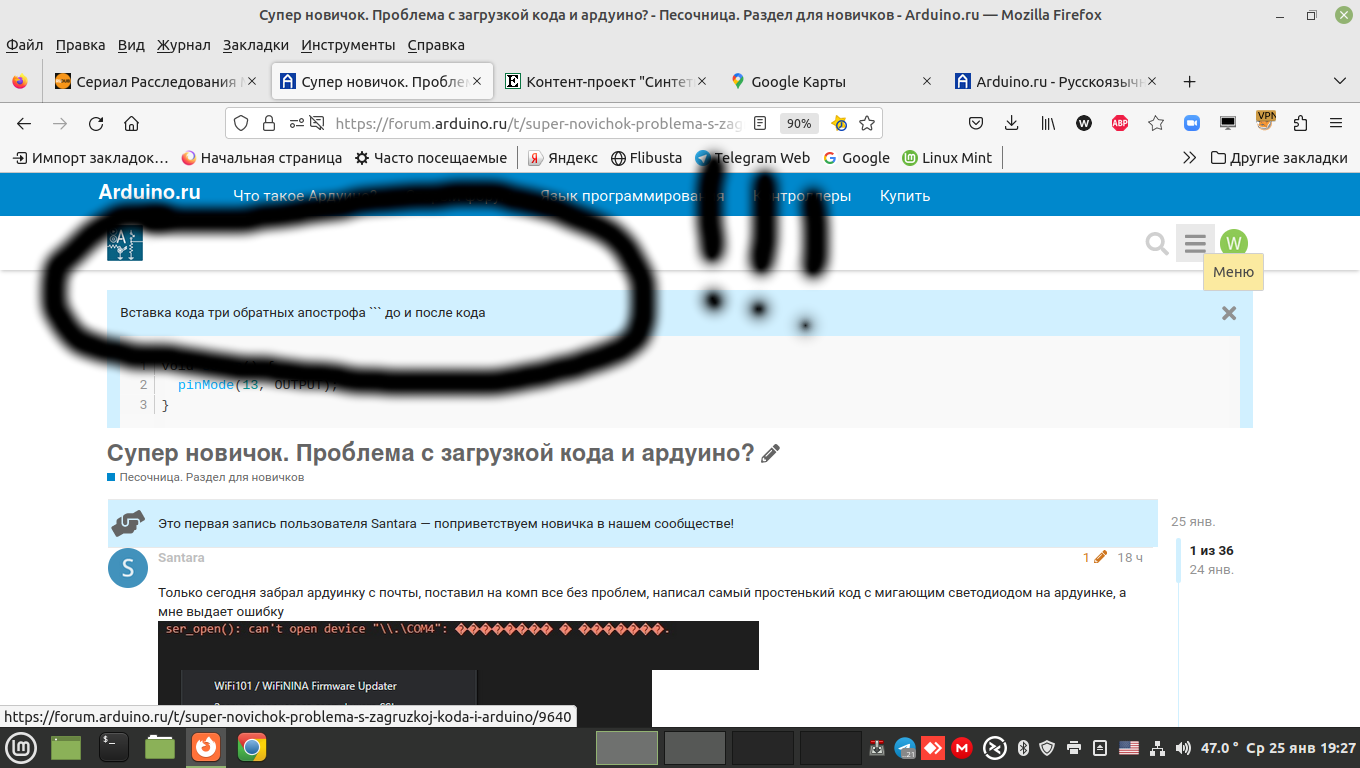Open the Telegram tray icon
The image size is (1360, 768).
click(x=906, y=747)
